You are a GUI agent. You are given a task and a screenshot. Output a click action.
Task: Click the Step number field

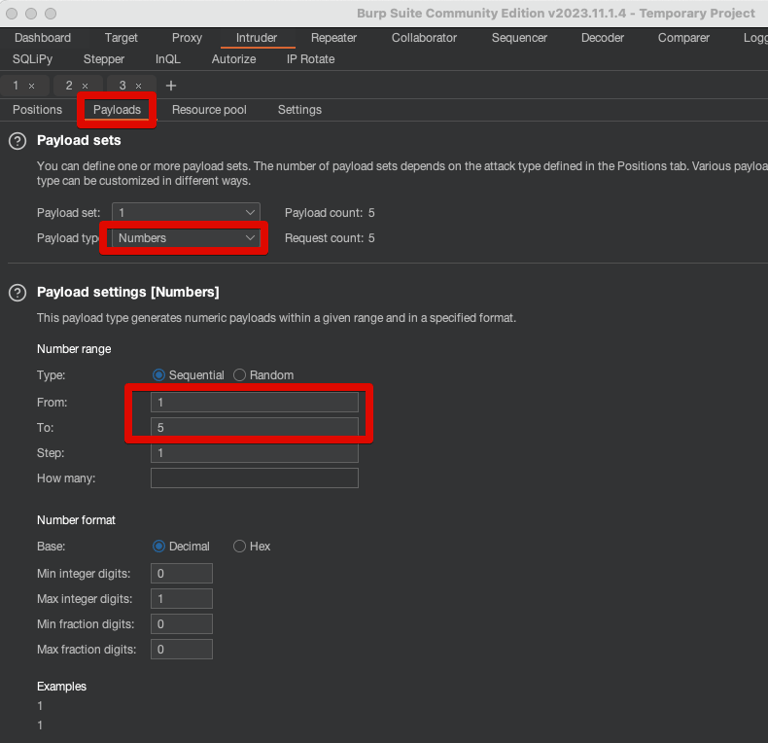255,453
